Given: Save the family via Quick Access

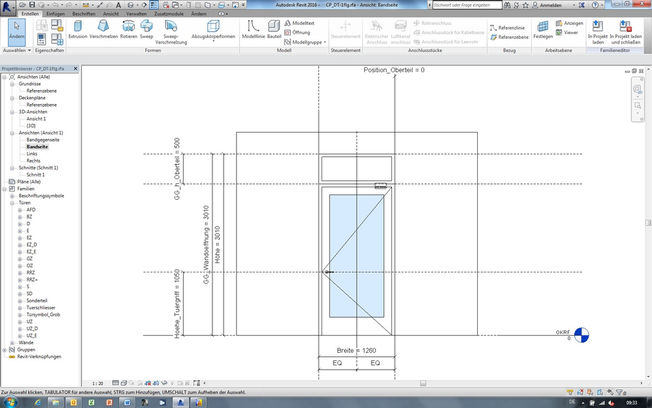Looking at the screenshot, I should [x=32, y=5].
